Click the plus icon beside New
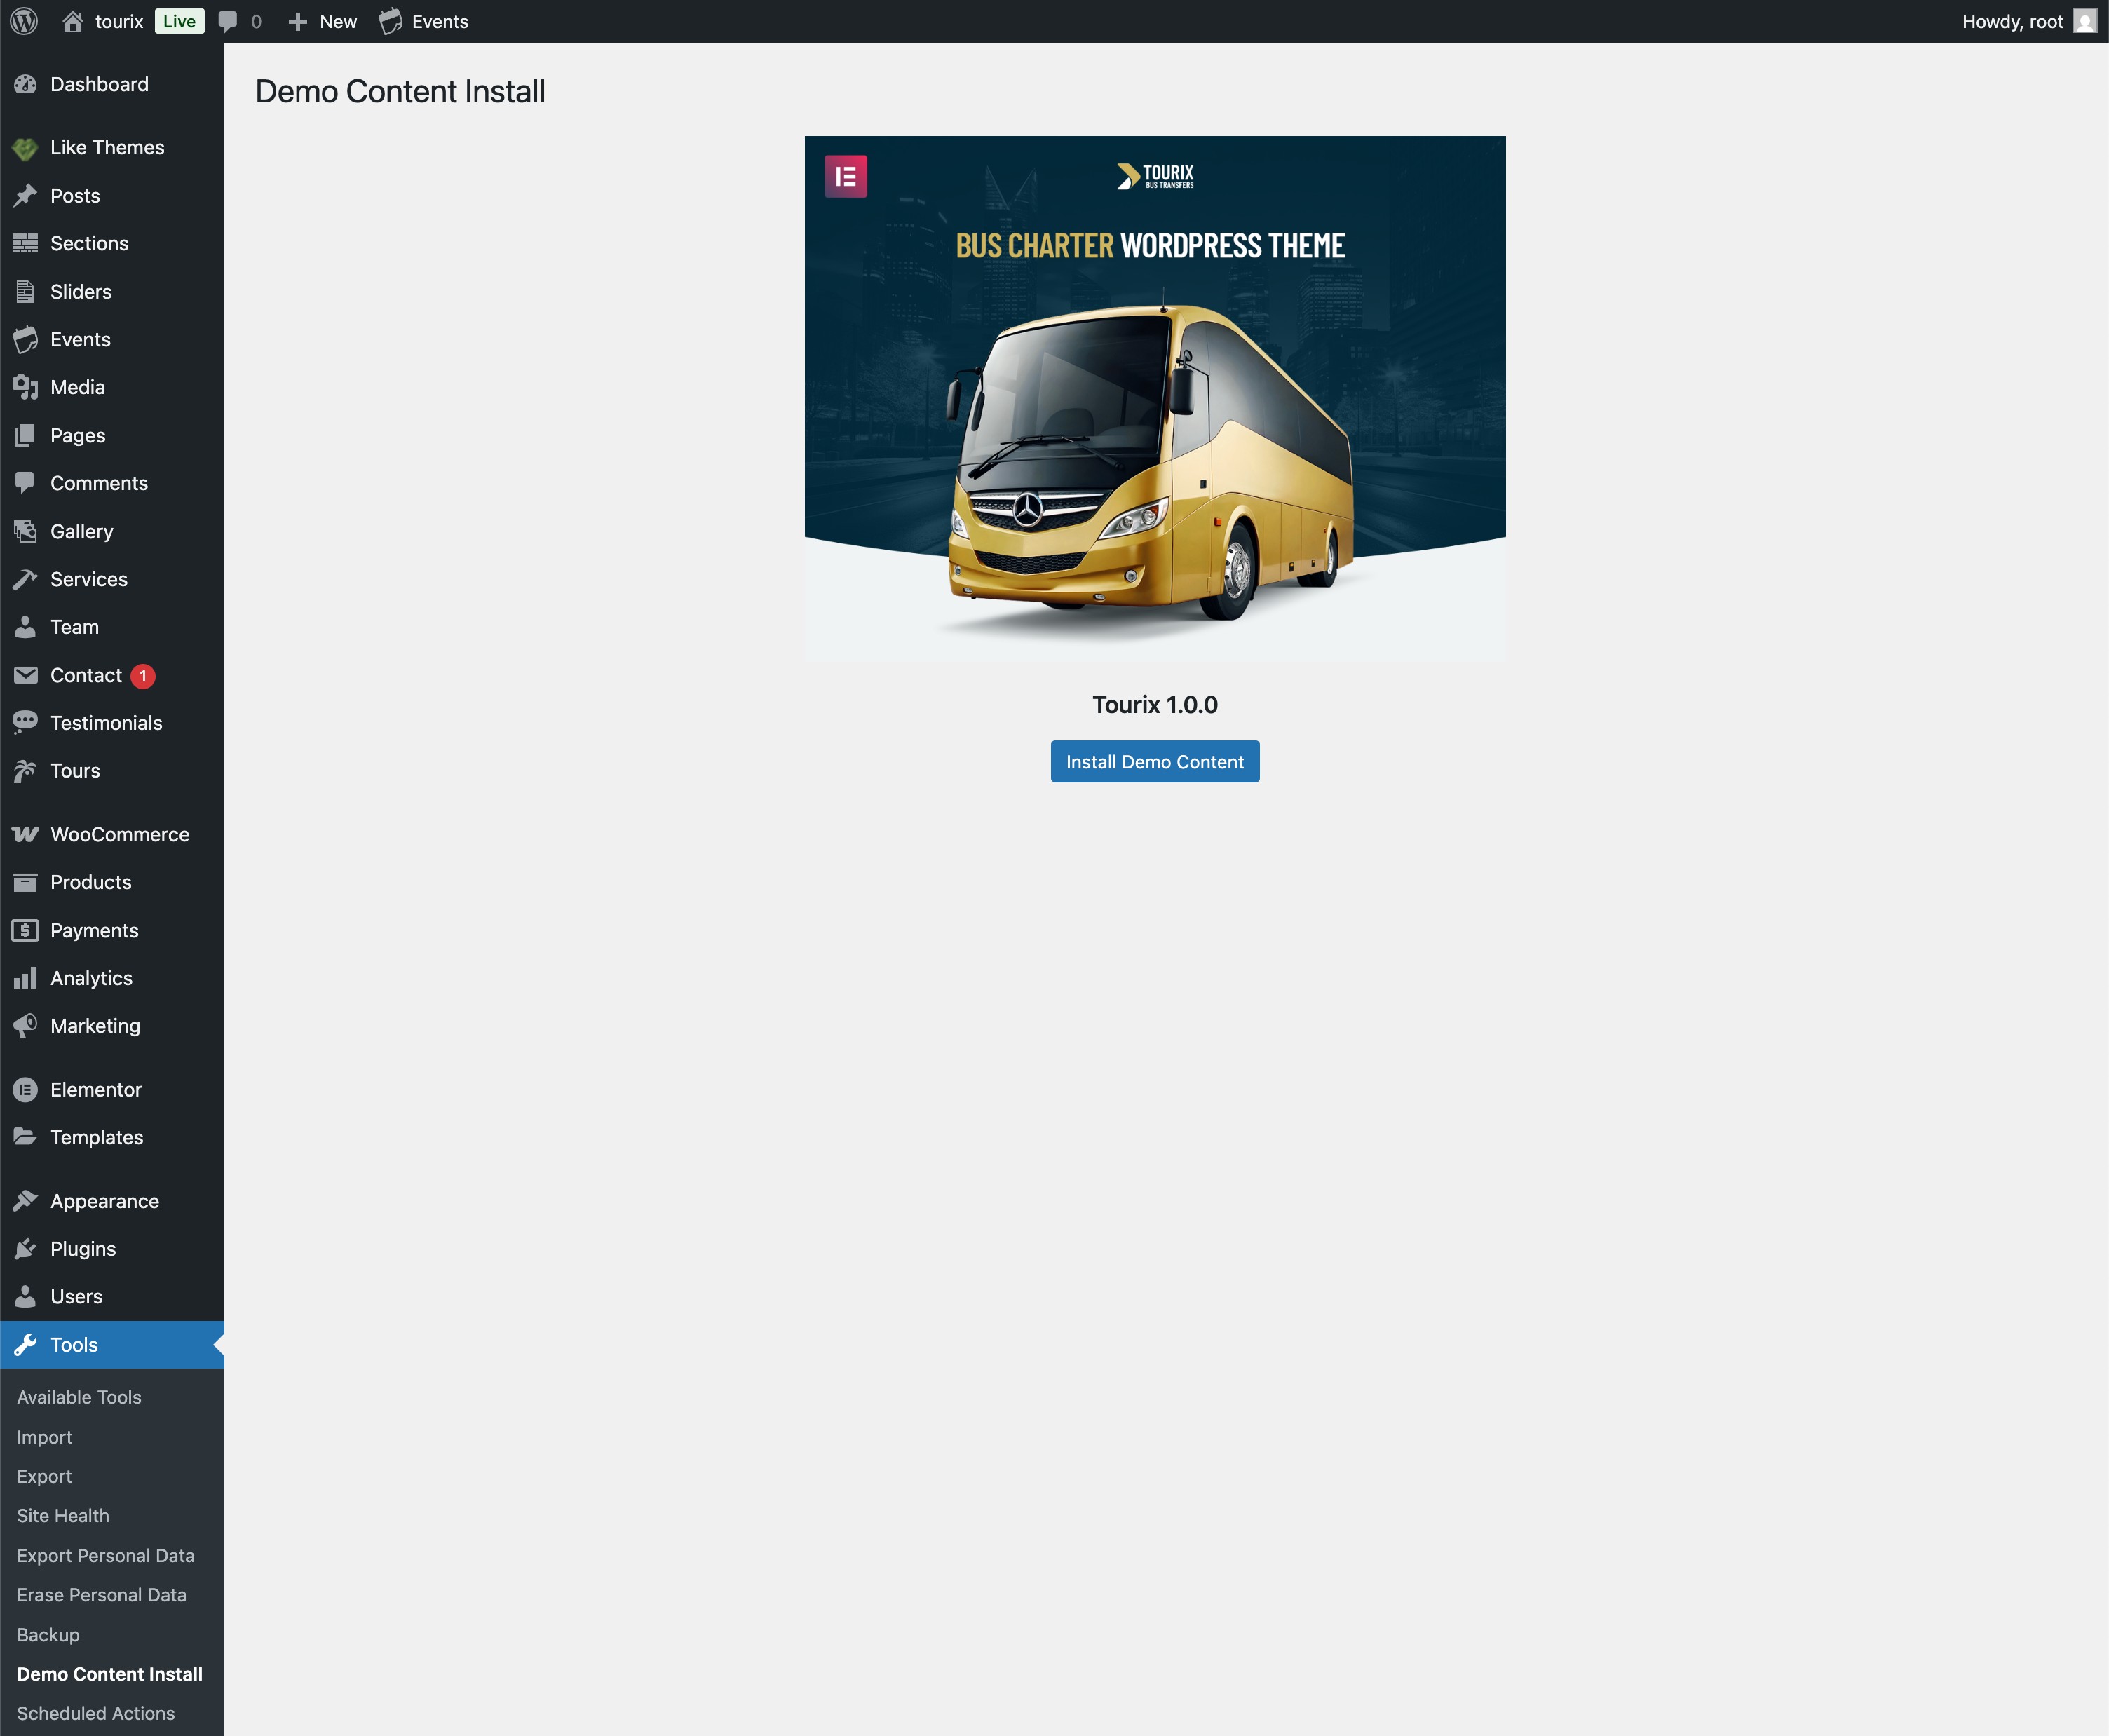Screen dimensions: 2109x1736 (297, 21)
